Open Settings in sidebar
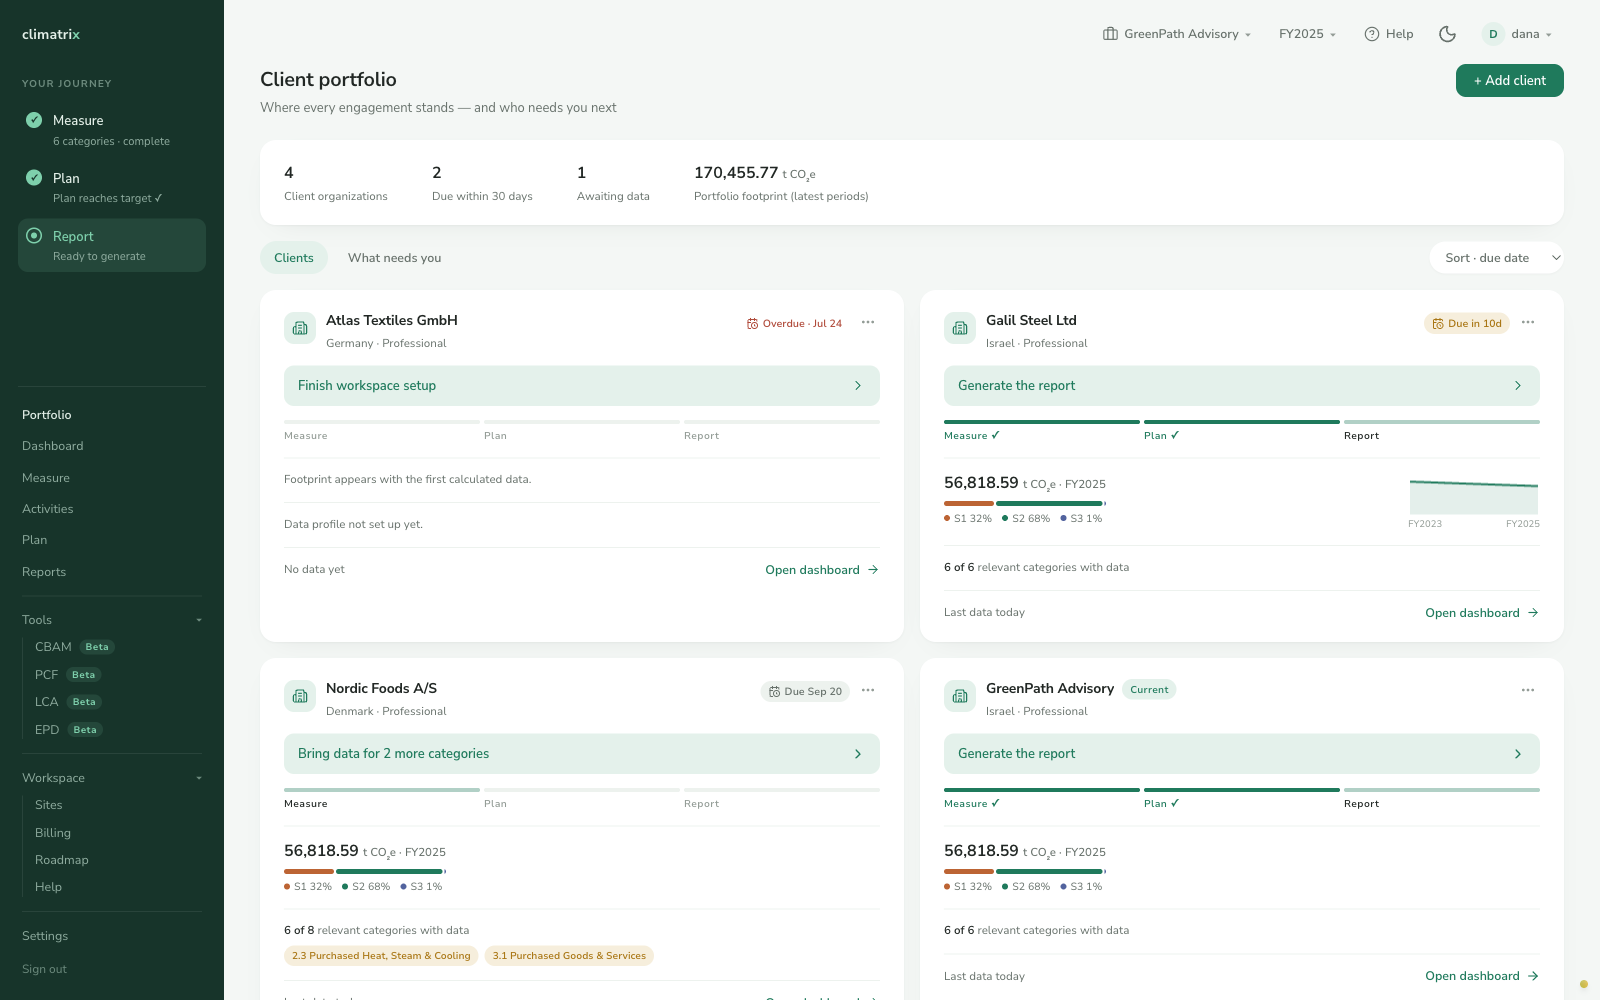The width and height of the screenshot is (1600, 1000). click(45, 936)
